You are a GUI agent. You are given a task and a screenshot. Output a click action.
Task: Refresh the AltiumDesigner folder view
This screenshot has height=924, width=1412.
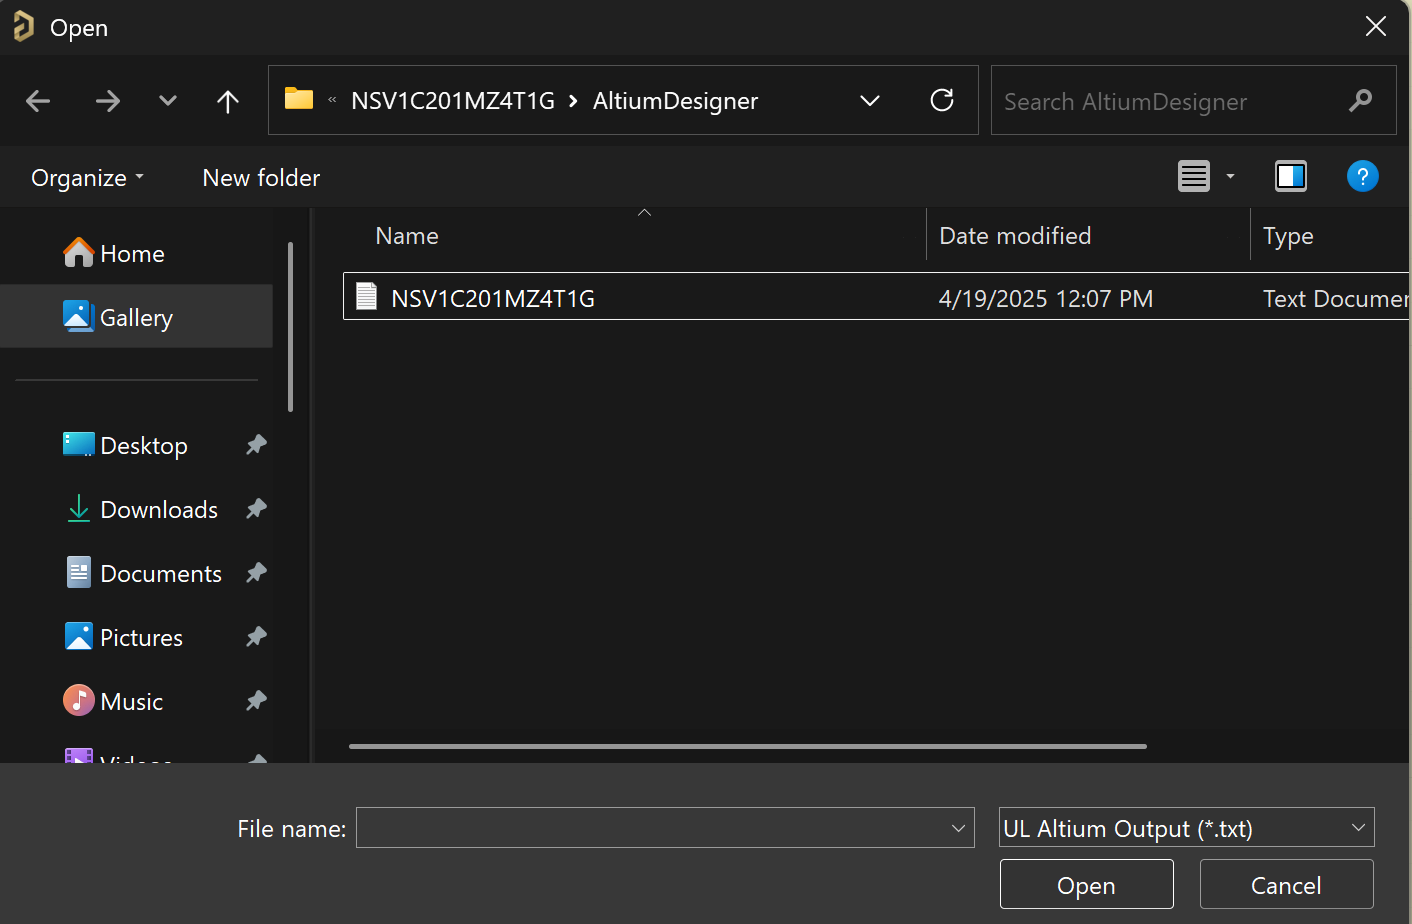click(x=942, y=100)
